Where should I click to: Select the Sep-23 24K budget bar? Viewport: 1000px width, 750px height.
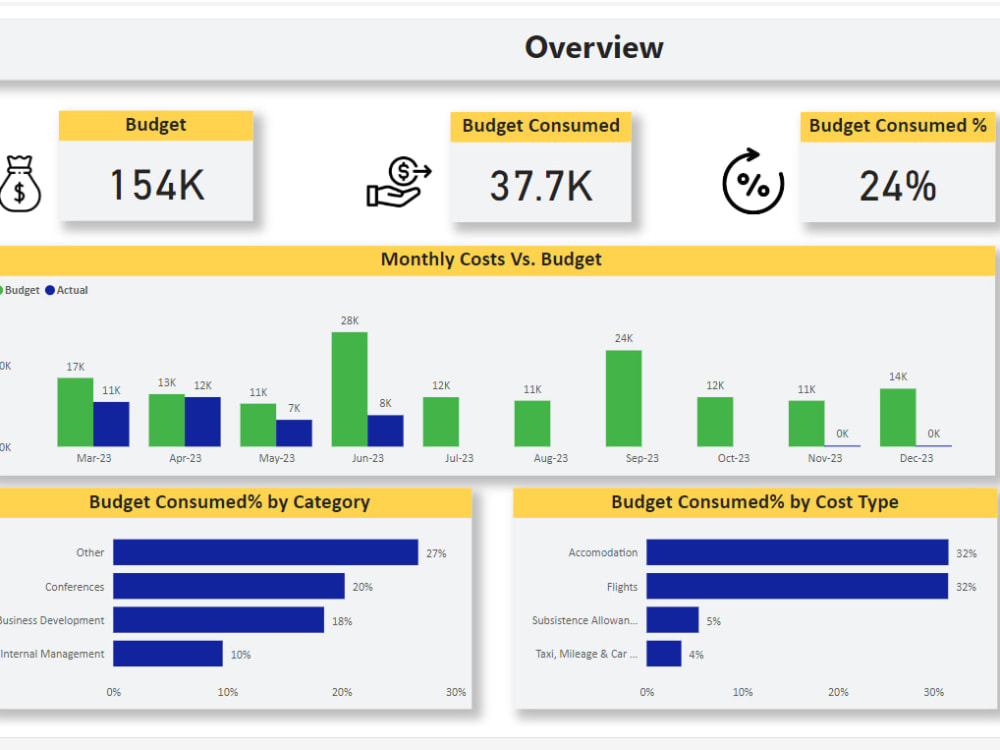[x=623, y=400]
